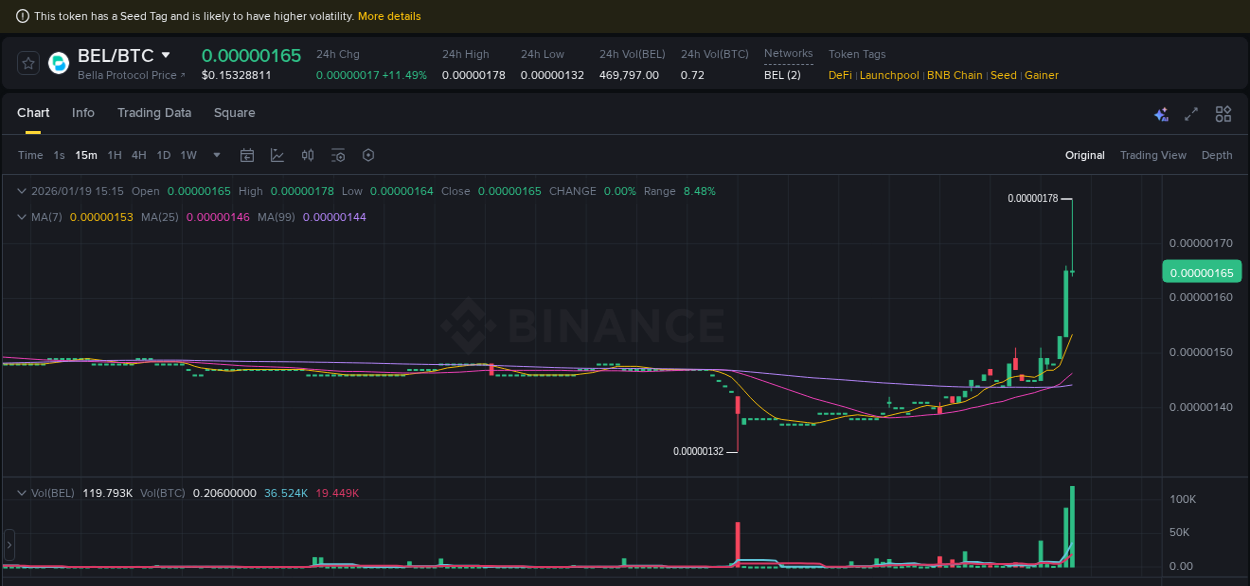Collapse the Vol(BEL) indicator chevron
This screenshot has width=1250, height=586.
point(22,492)
